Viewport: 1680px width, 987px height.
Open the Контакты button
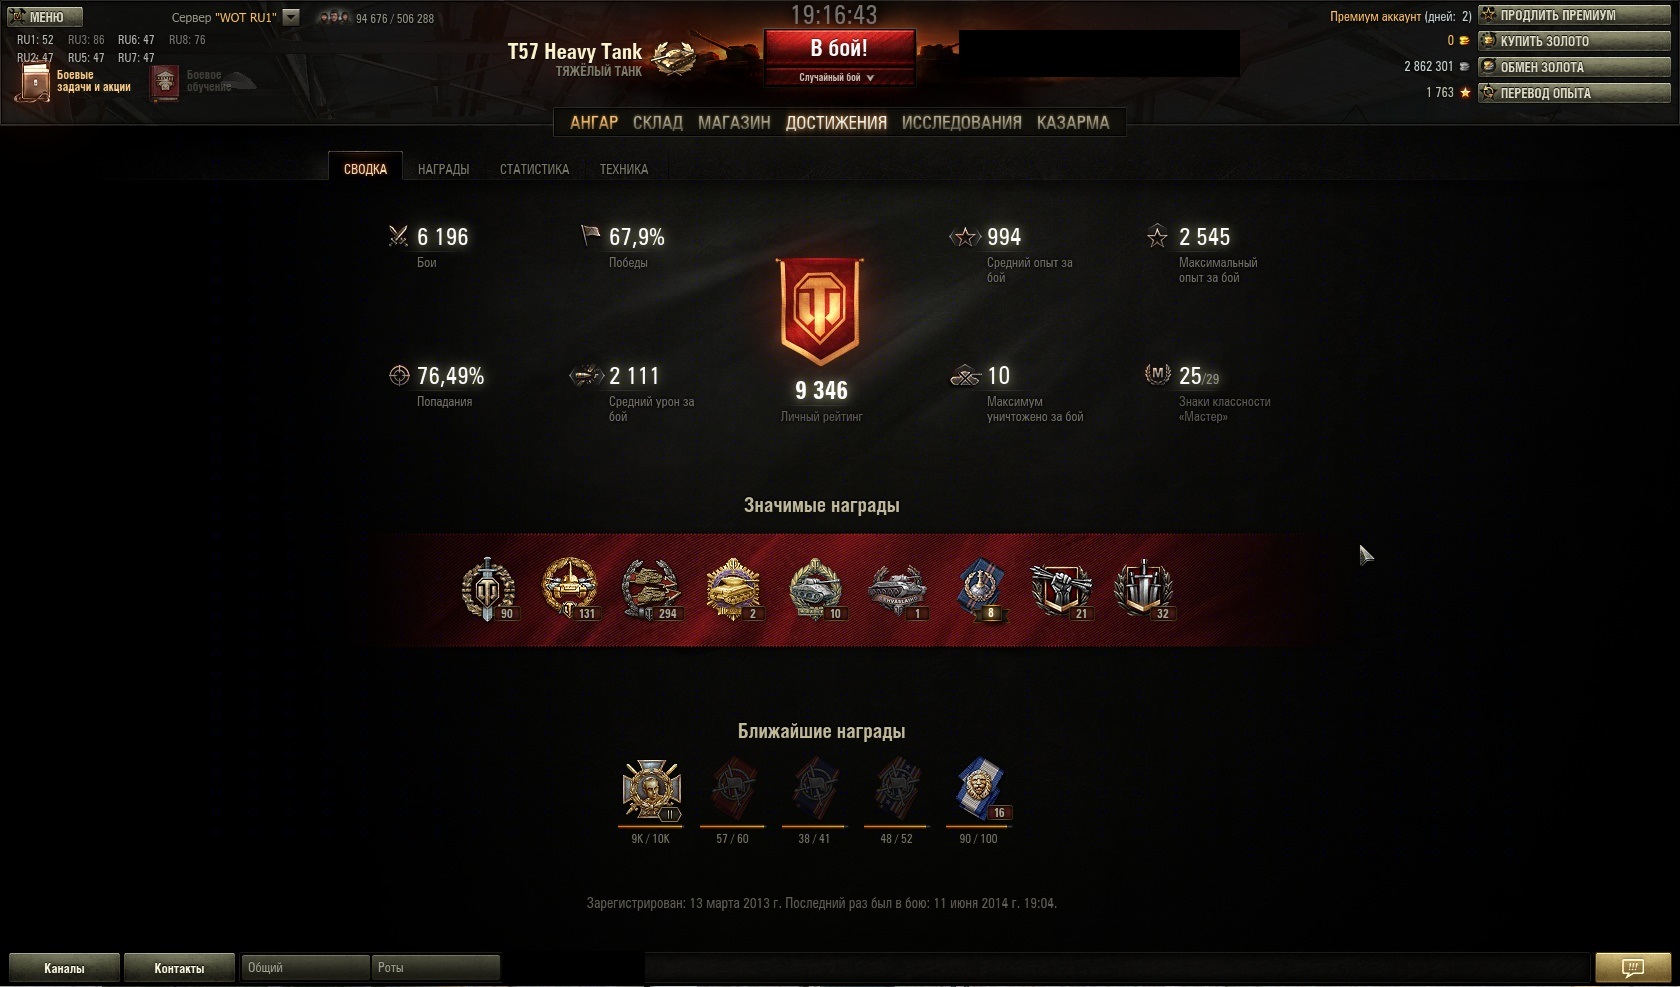point(179,967)
